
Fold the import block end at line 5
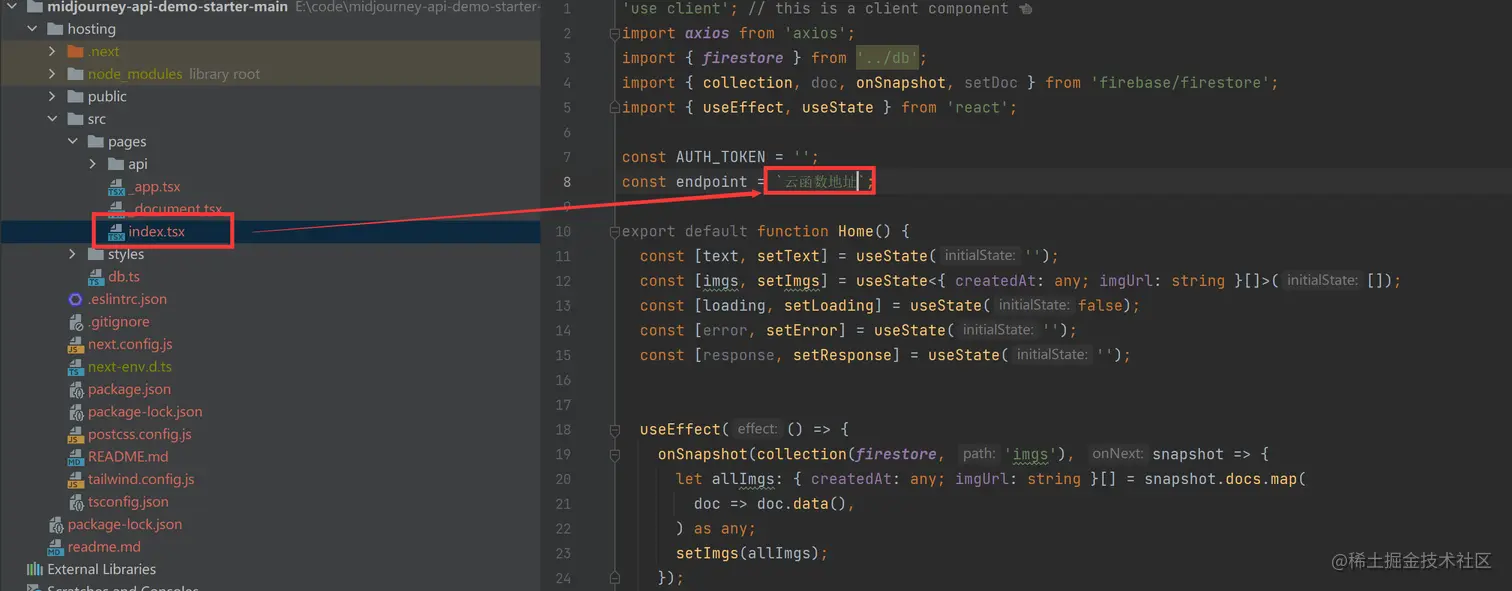(615, 107)
